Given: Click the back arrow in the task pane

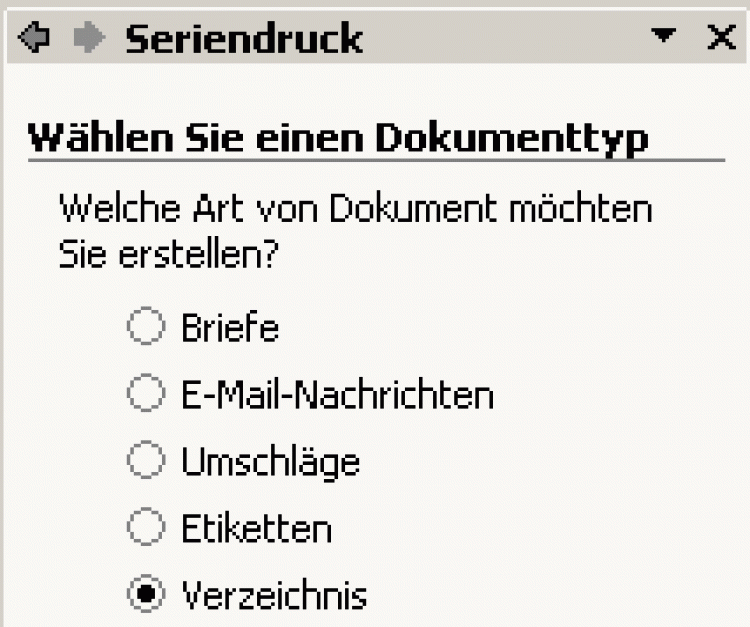Looking at the screenshot, I should [x=35, y=39].
